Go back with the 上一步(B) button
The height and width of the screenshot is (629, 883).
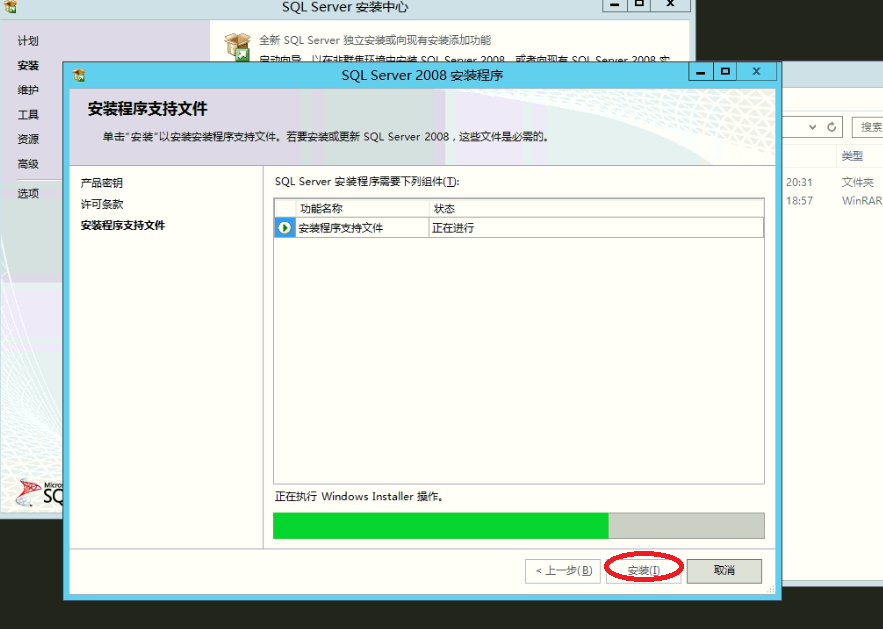point(563,570)
